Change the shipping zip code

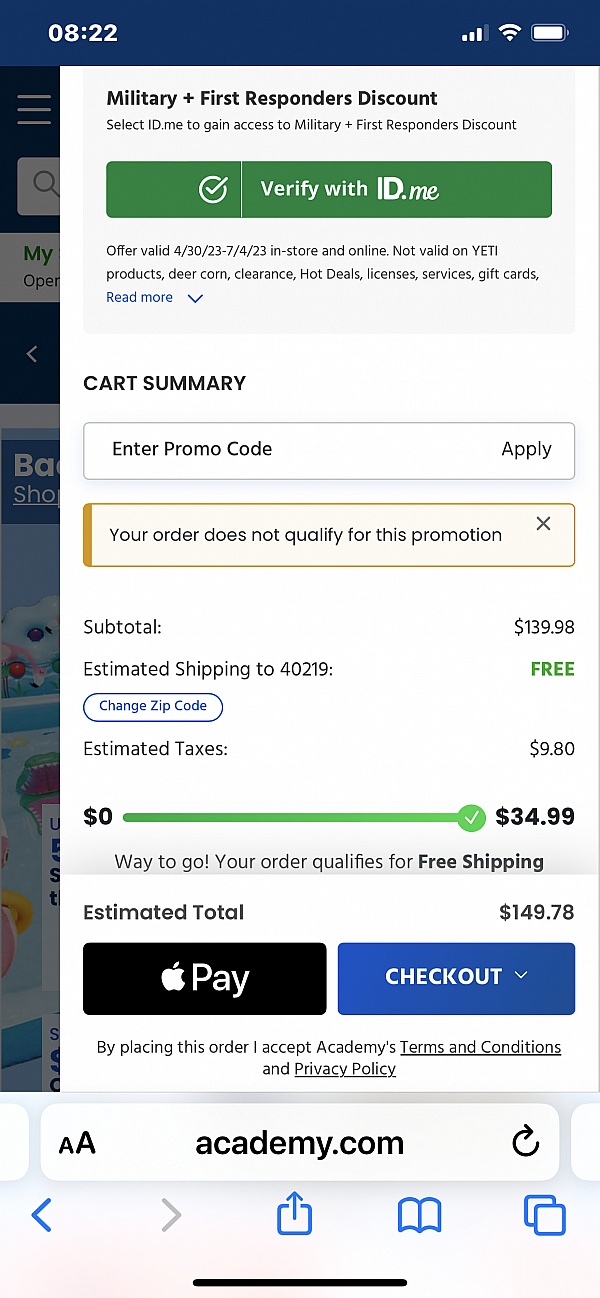click(152, 707)
